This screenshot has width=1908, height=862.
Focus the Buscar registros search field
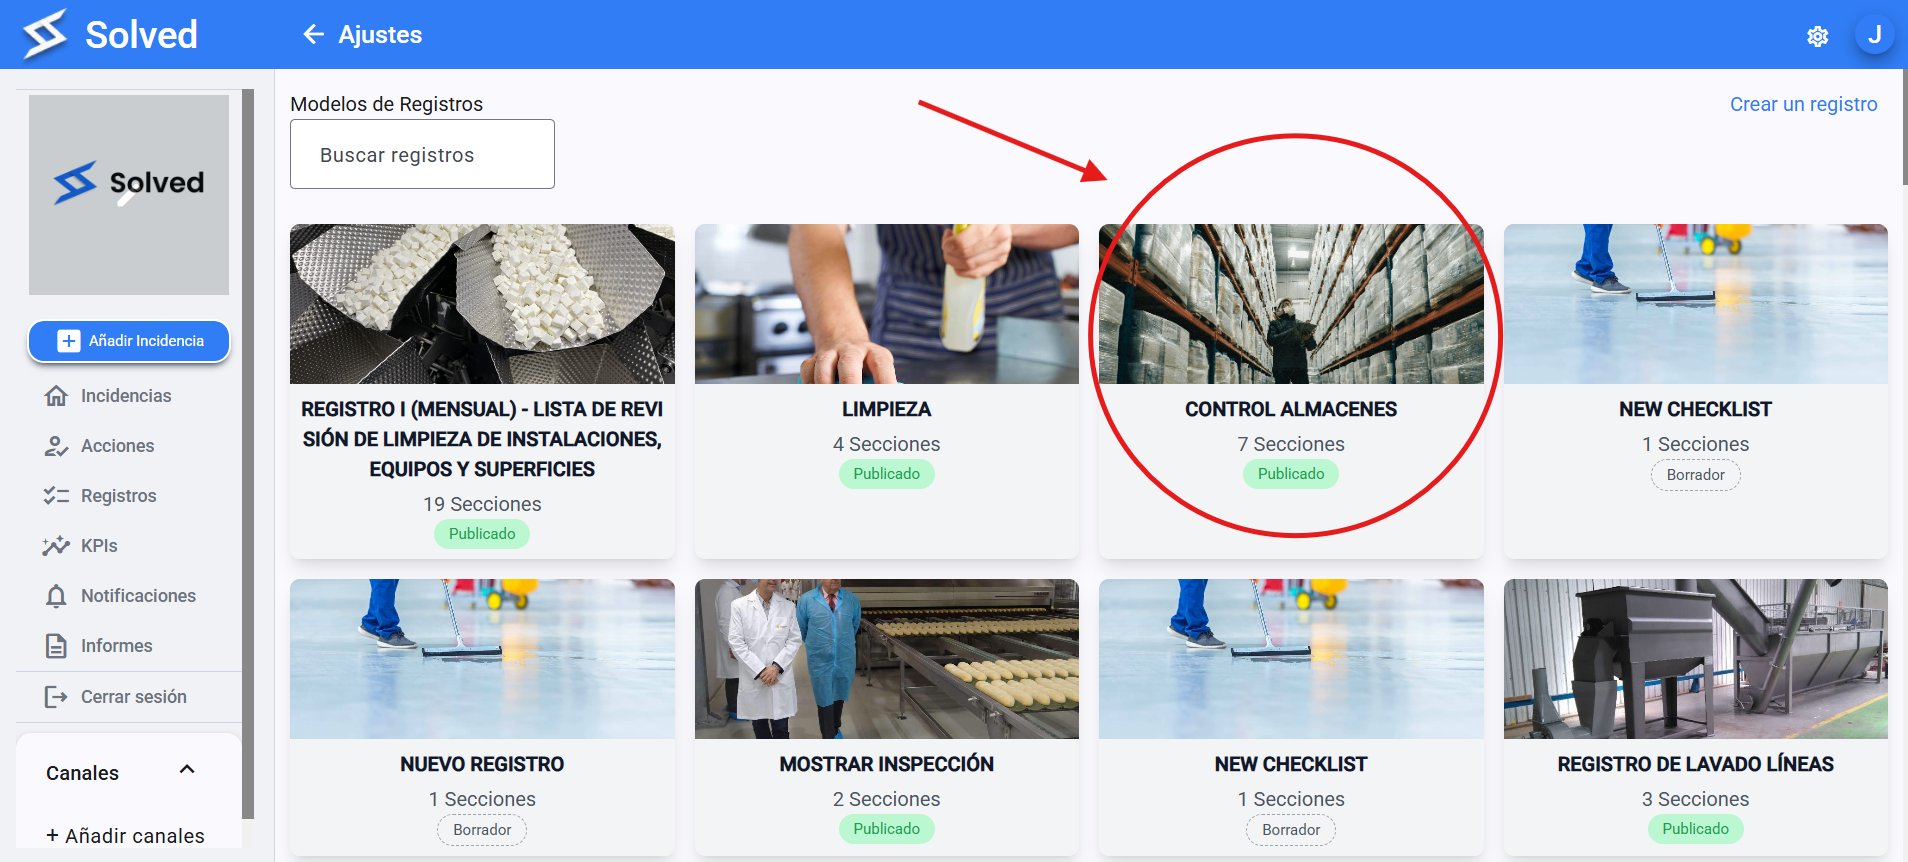(422, 154)
